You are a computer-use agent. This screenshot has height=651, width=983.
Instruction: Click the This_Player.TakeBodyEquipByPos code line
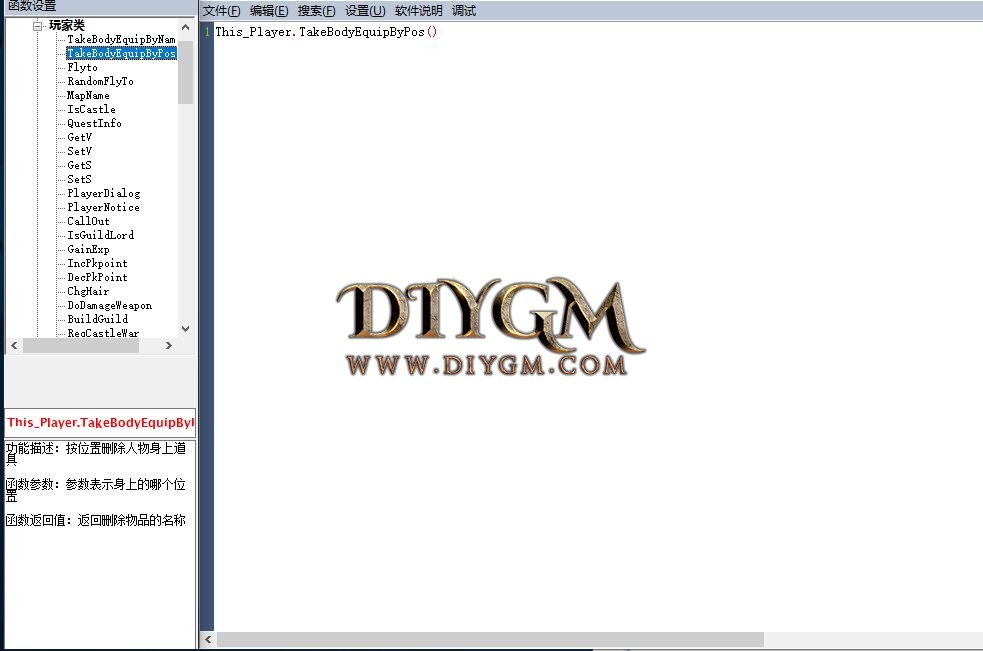click(x=326, y=31)
